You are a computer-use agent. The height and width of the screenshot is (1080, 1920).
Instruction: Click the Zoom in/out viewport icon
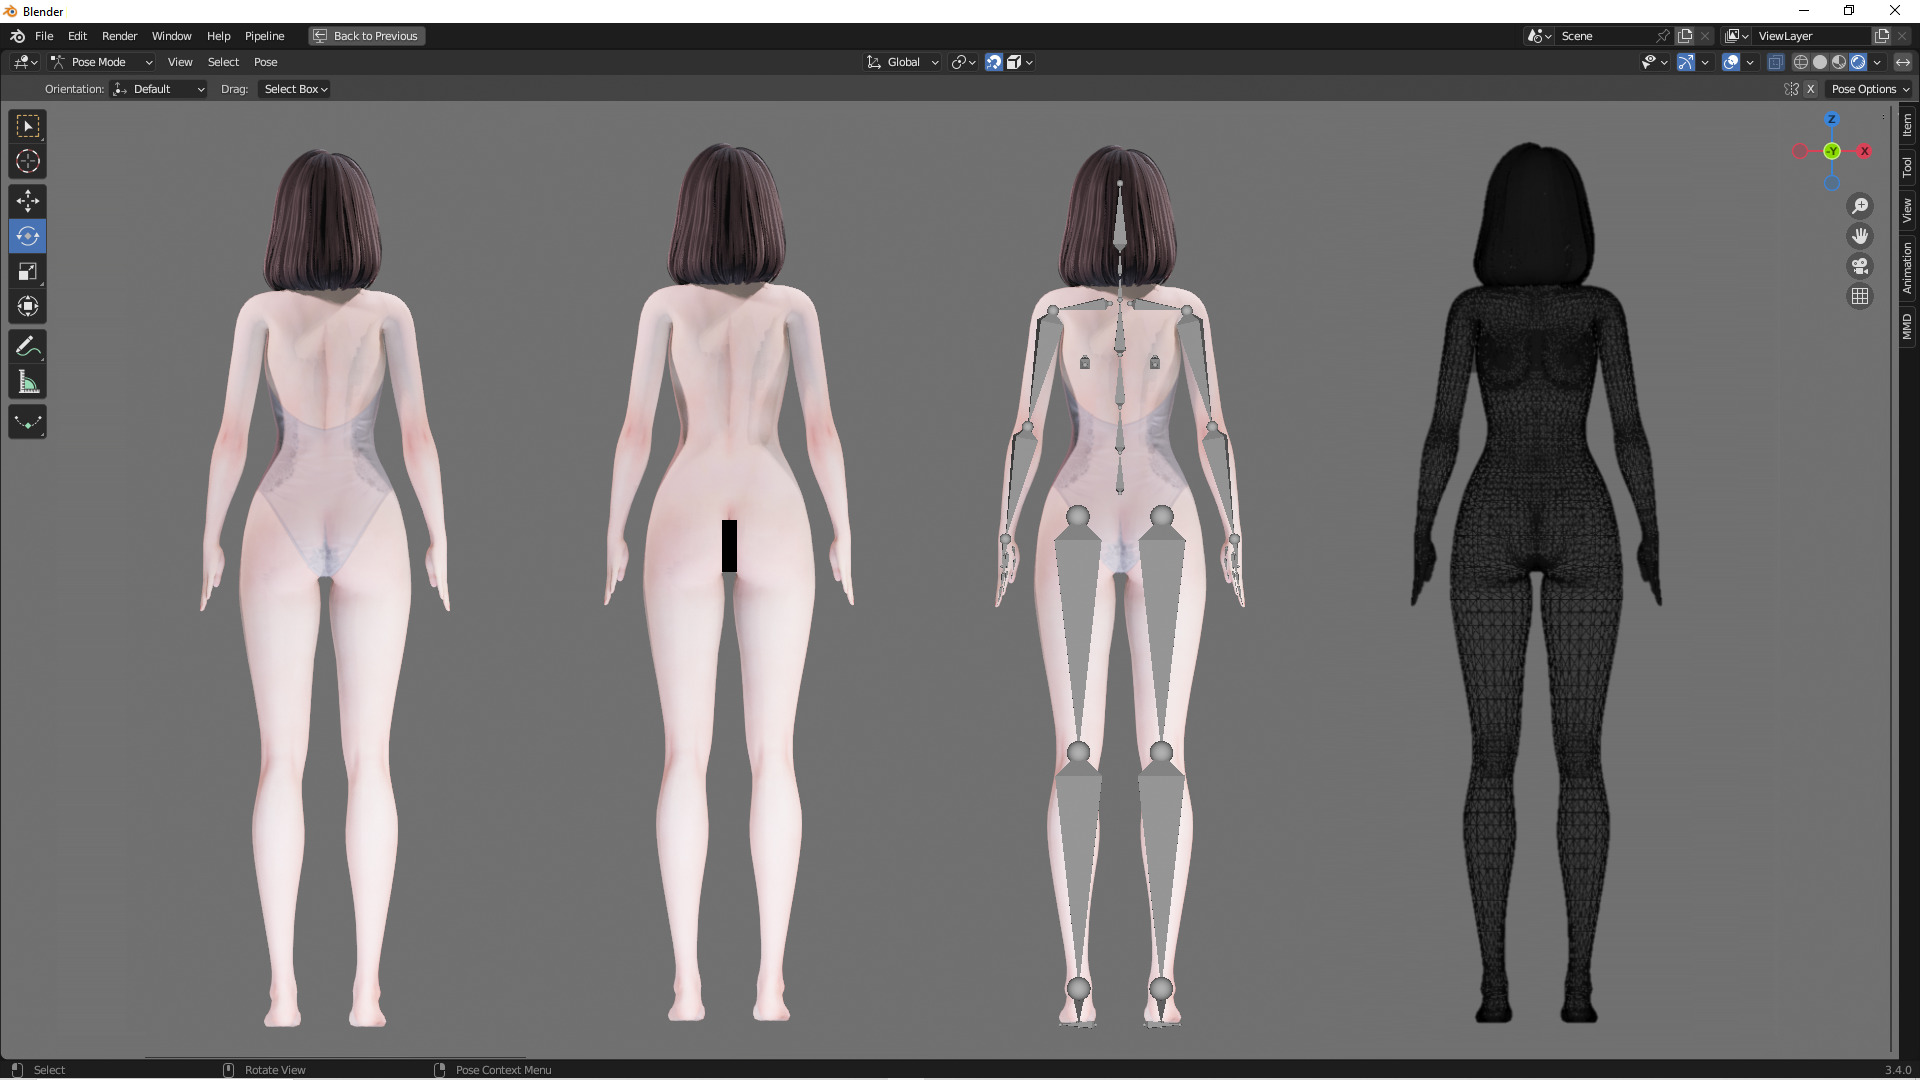(x=1860, y=206)
